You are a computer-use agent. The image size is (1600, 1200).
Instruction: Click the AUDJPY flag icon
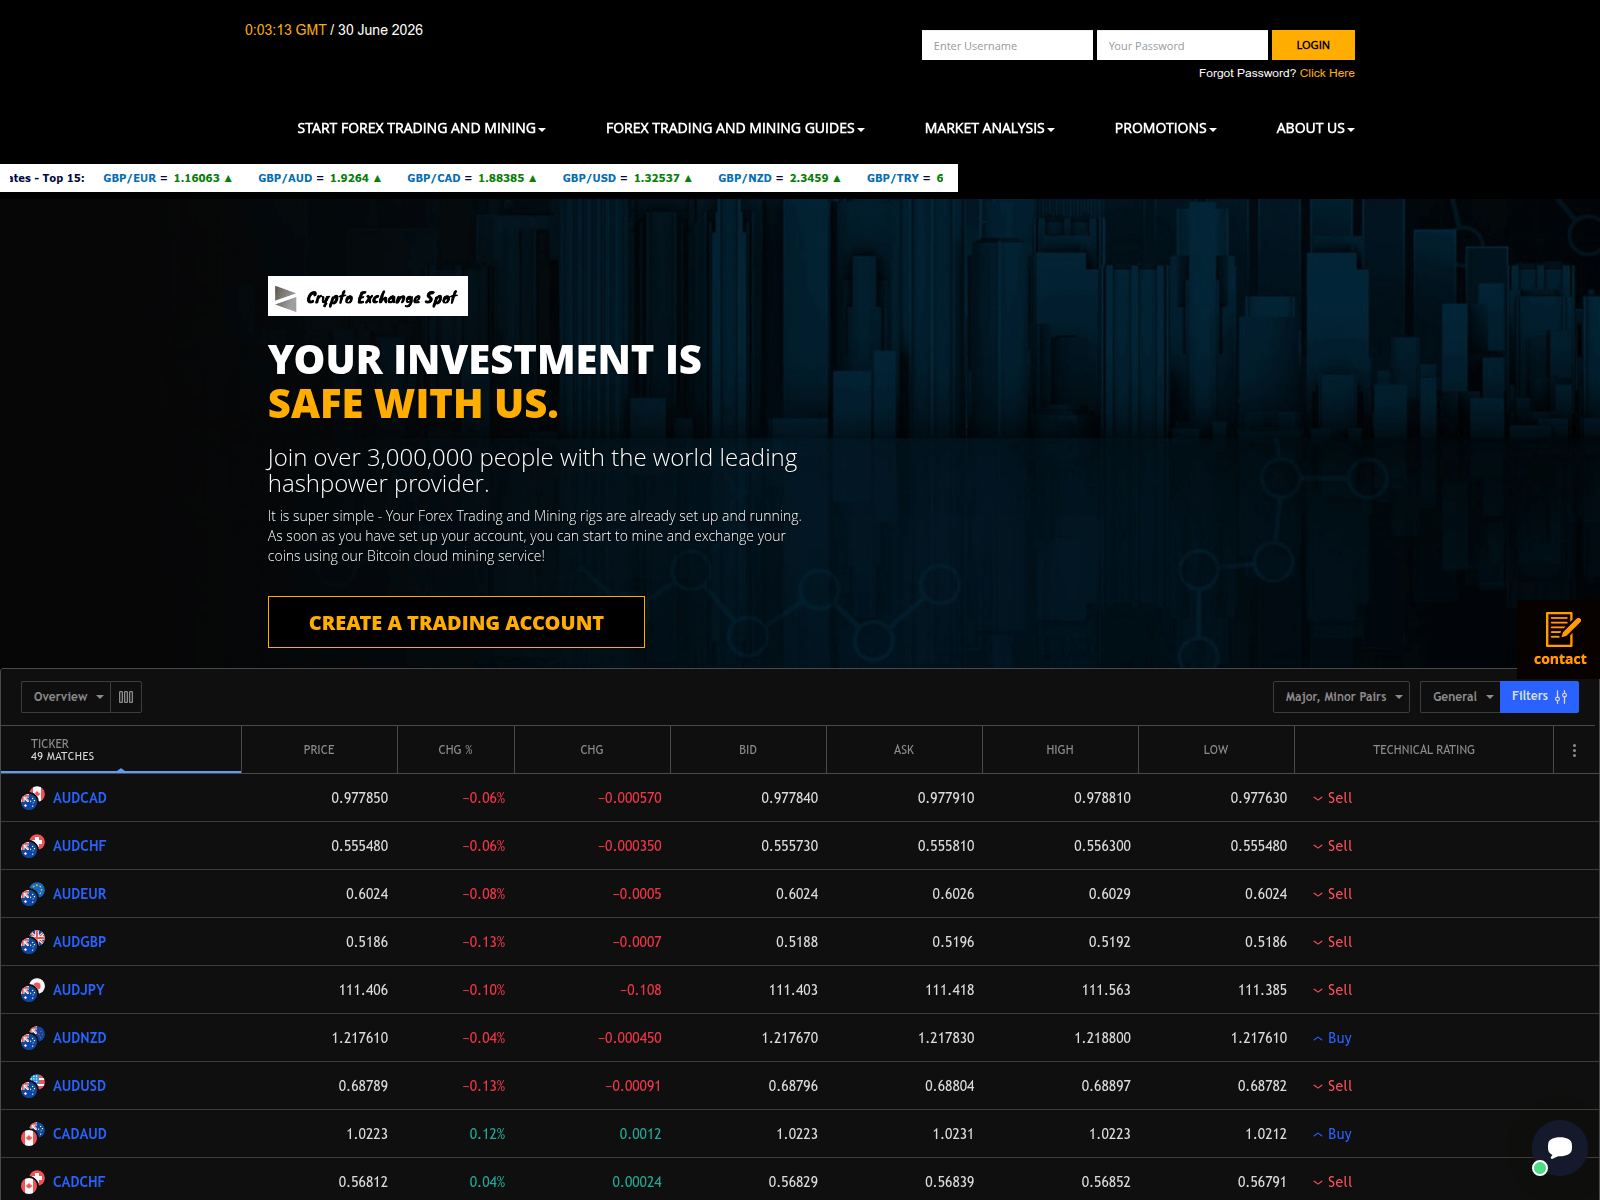tap(33, 990)
